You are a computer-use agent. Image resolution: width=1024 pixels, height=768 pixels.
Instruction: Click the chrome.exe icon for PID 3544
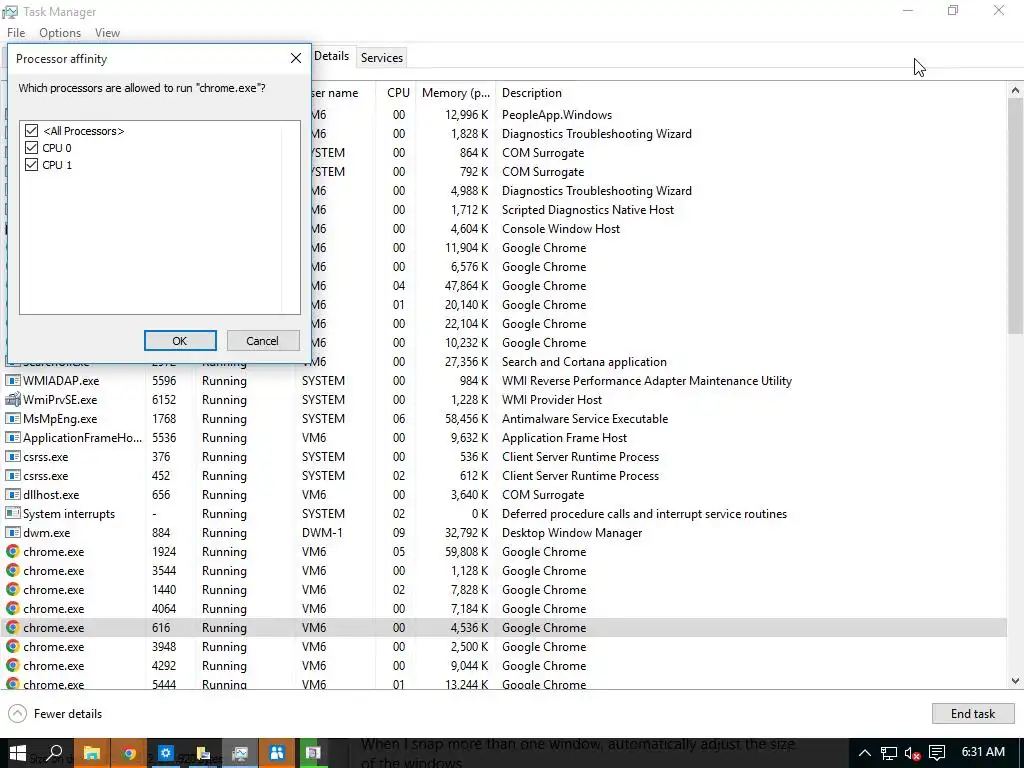[12, 571]
